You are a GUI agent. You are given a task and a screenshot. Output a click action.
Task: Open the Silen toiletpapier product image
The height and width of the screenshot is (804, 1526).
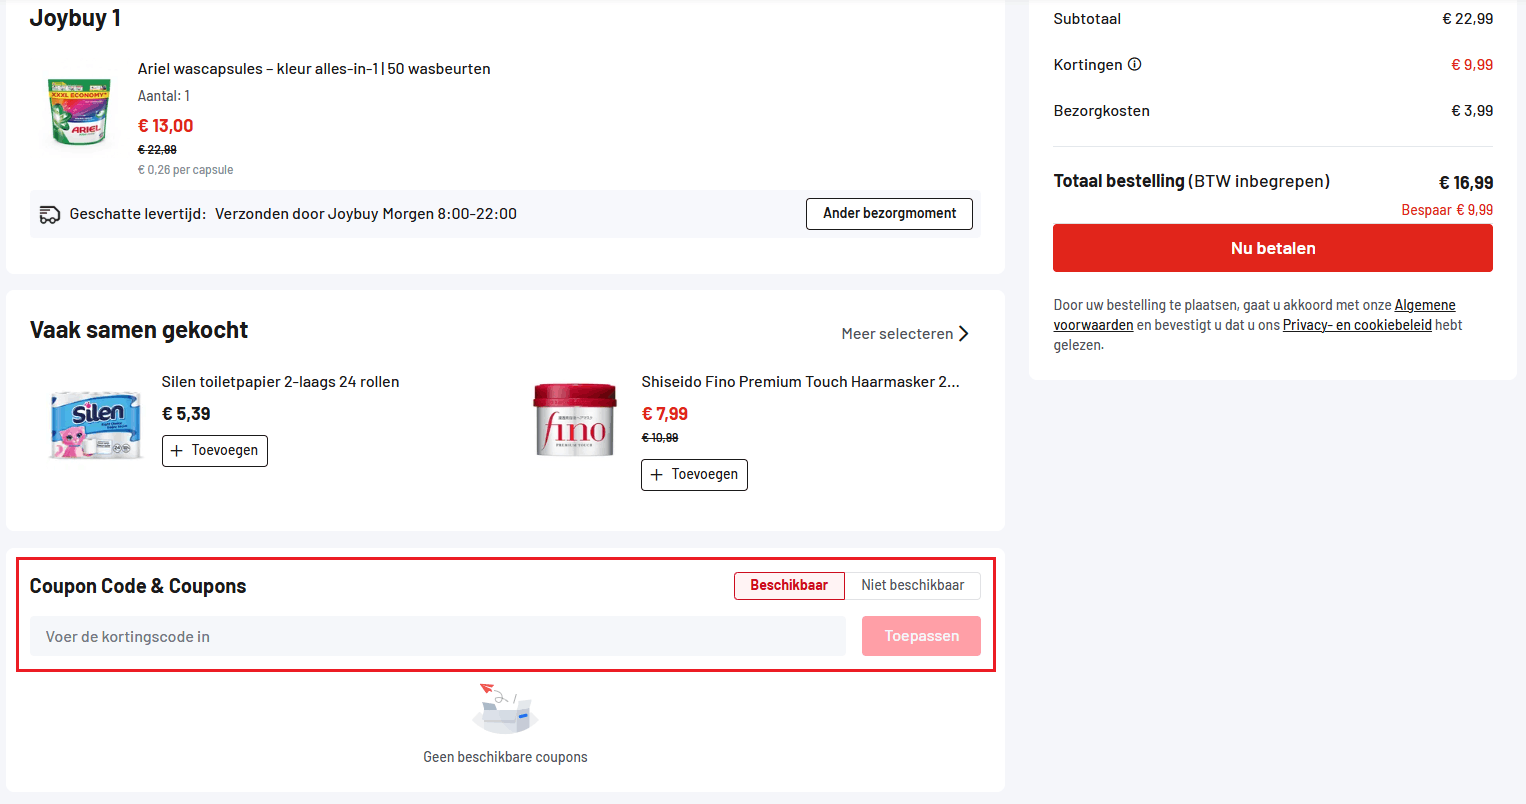(96, 425)
